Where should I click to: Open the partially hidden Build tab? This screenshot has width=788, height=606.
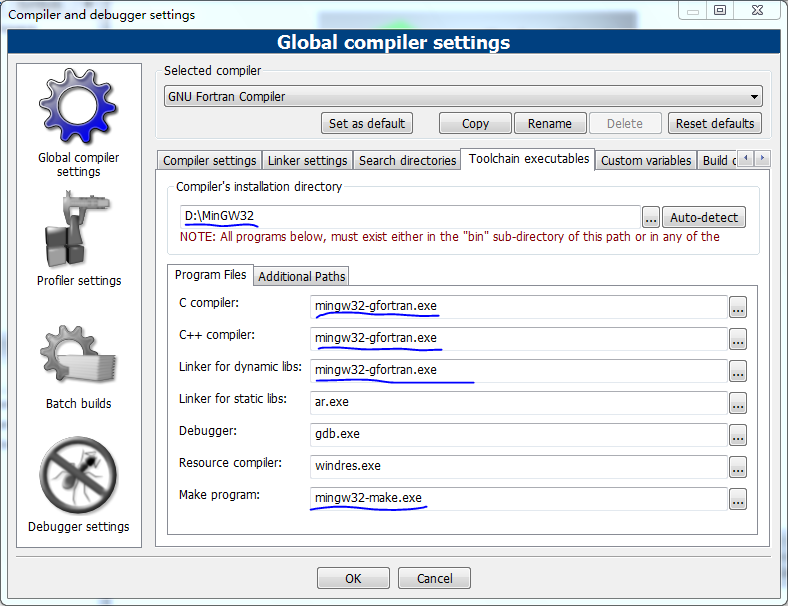(x=717, y=160)
